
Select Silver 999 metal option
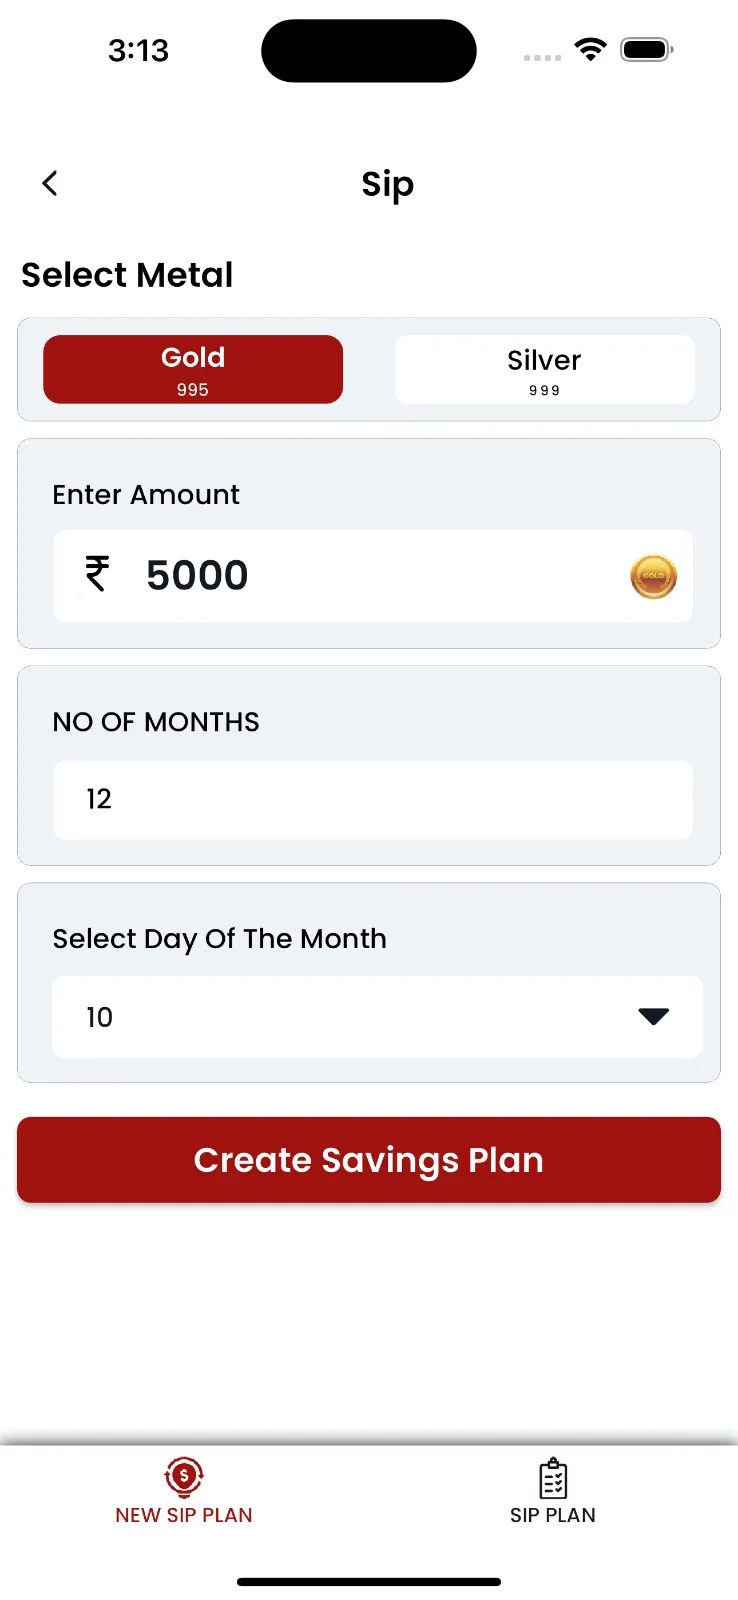pyautogui.click(x=544, y=369)
